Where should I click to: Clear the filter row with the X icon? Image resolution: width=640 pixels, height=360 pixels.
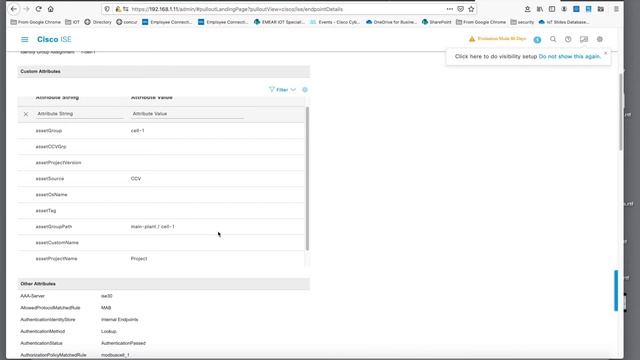click(26, 114)
